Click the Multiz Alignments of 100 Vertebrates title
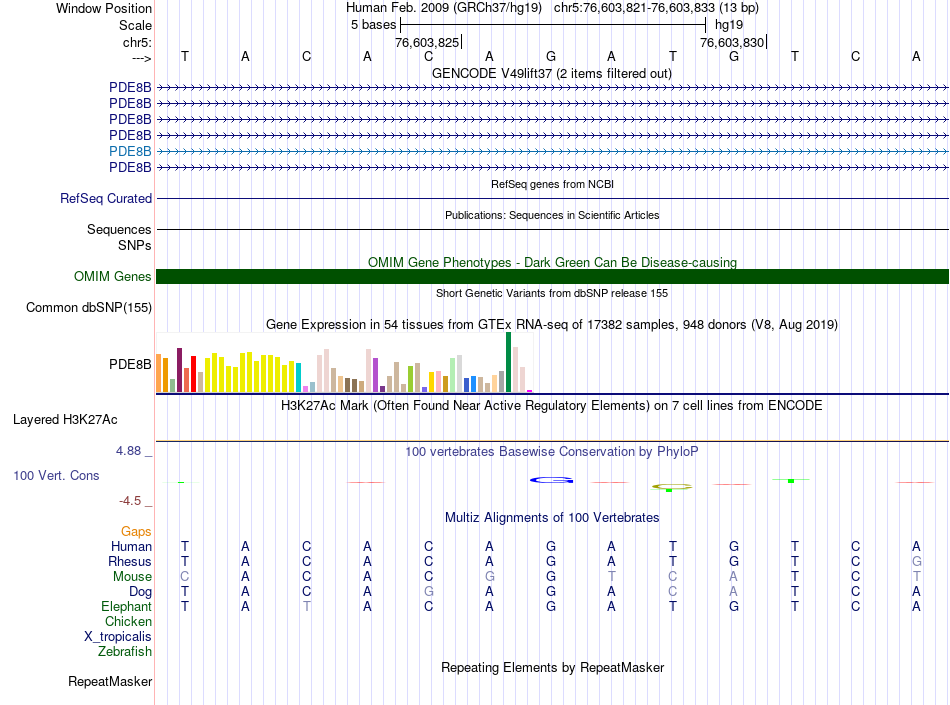This screenshot has width=950, height=705. [x=552, y=518]
